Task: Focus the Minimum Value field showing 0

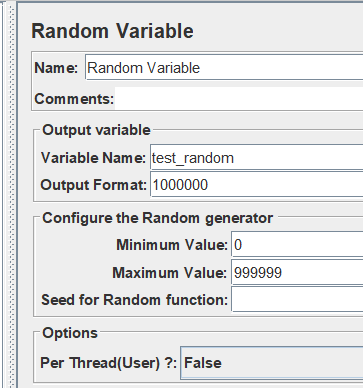Action: [x=297, y=244]
